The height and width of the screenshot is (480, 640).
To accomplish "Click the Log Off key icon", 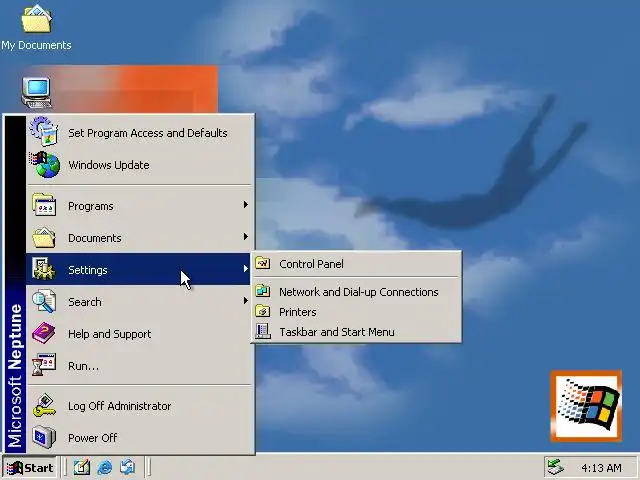I will pyautogui.click(x=44, y=405).
